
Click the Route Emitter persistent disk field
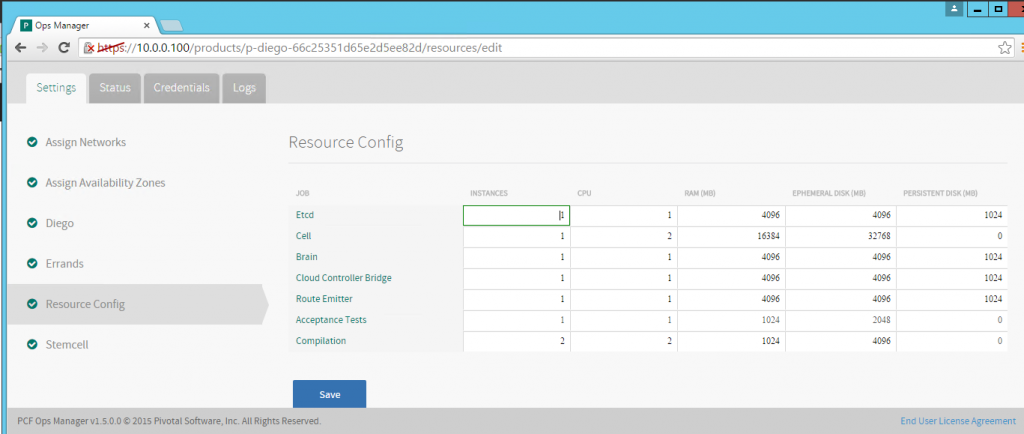(x=952, y=299)
